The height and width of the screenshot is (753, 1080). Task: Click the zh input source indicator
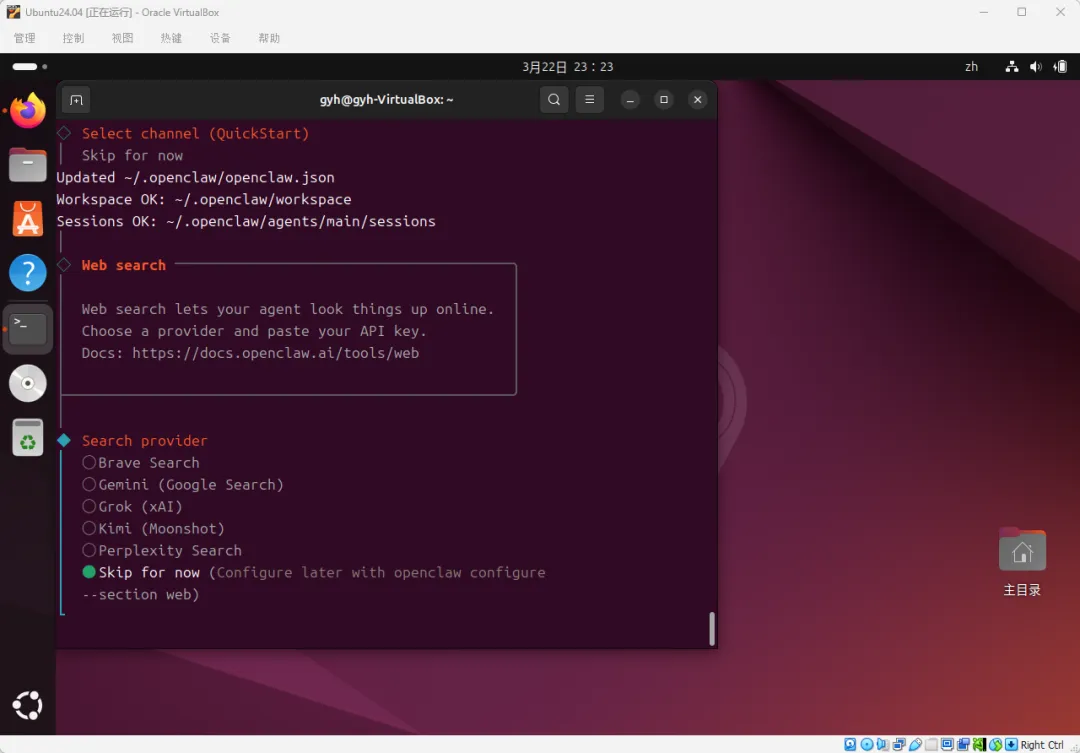pyautogui.click(x=971, y=67)
